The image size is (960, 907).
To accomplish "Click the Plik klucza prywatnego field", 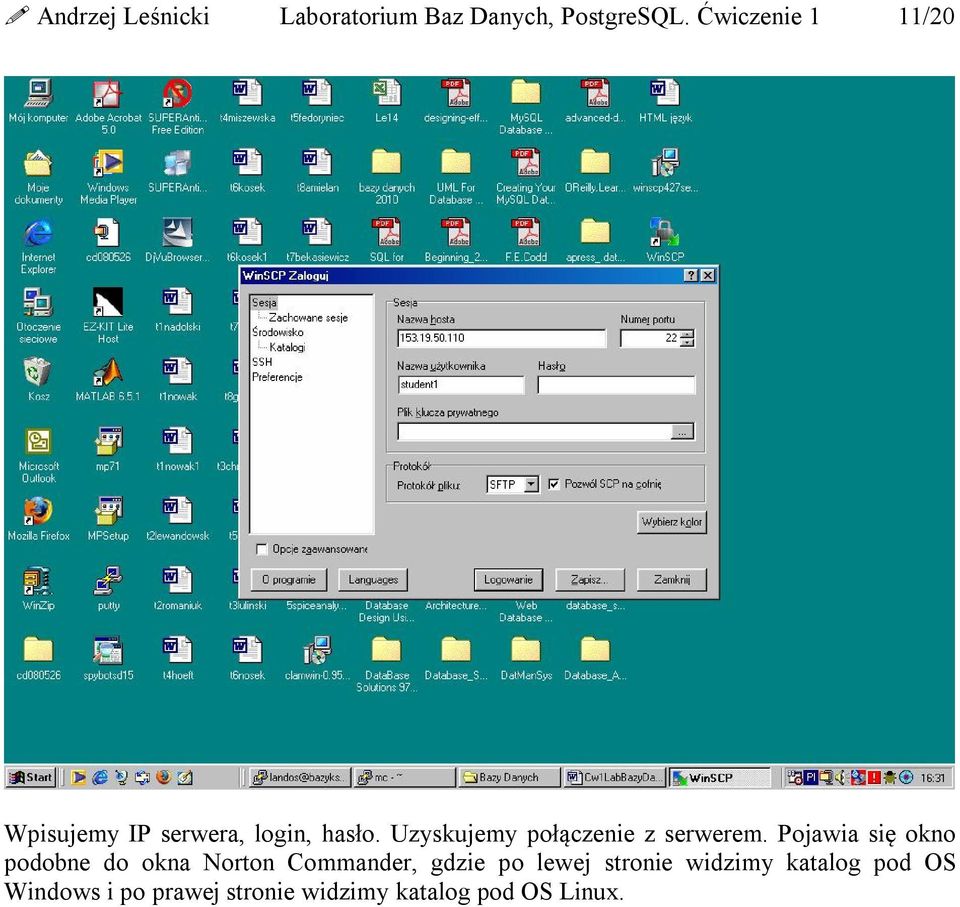I will tap(534, 432).
